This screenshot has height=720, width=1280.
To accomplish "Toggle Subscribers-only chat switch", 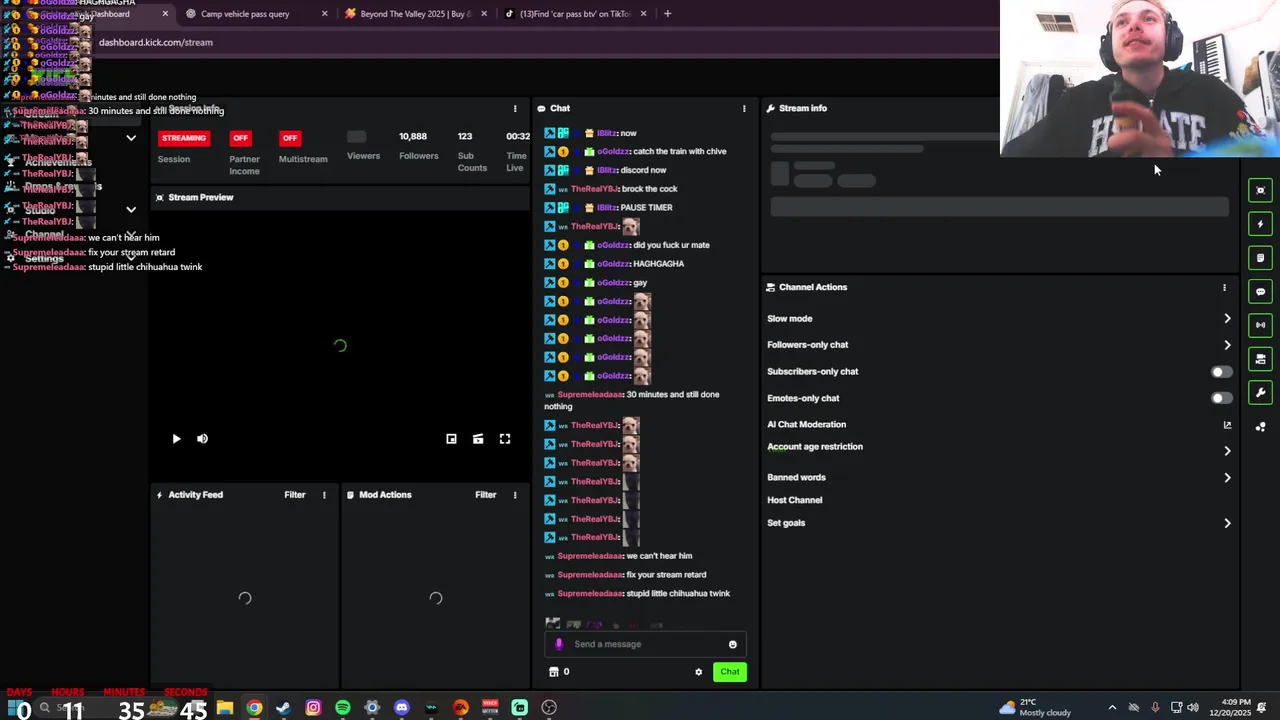I will 1221,372.
